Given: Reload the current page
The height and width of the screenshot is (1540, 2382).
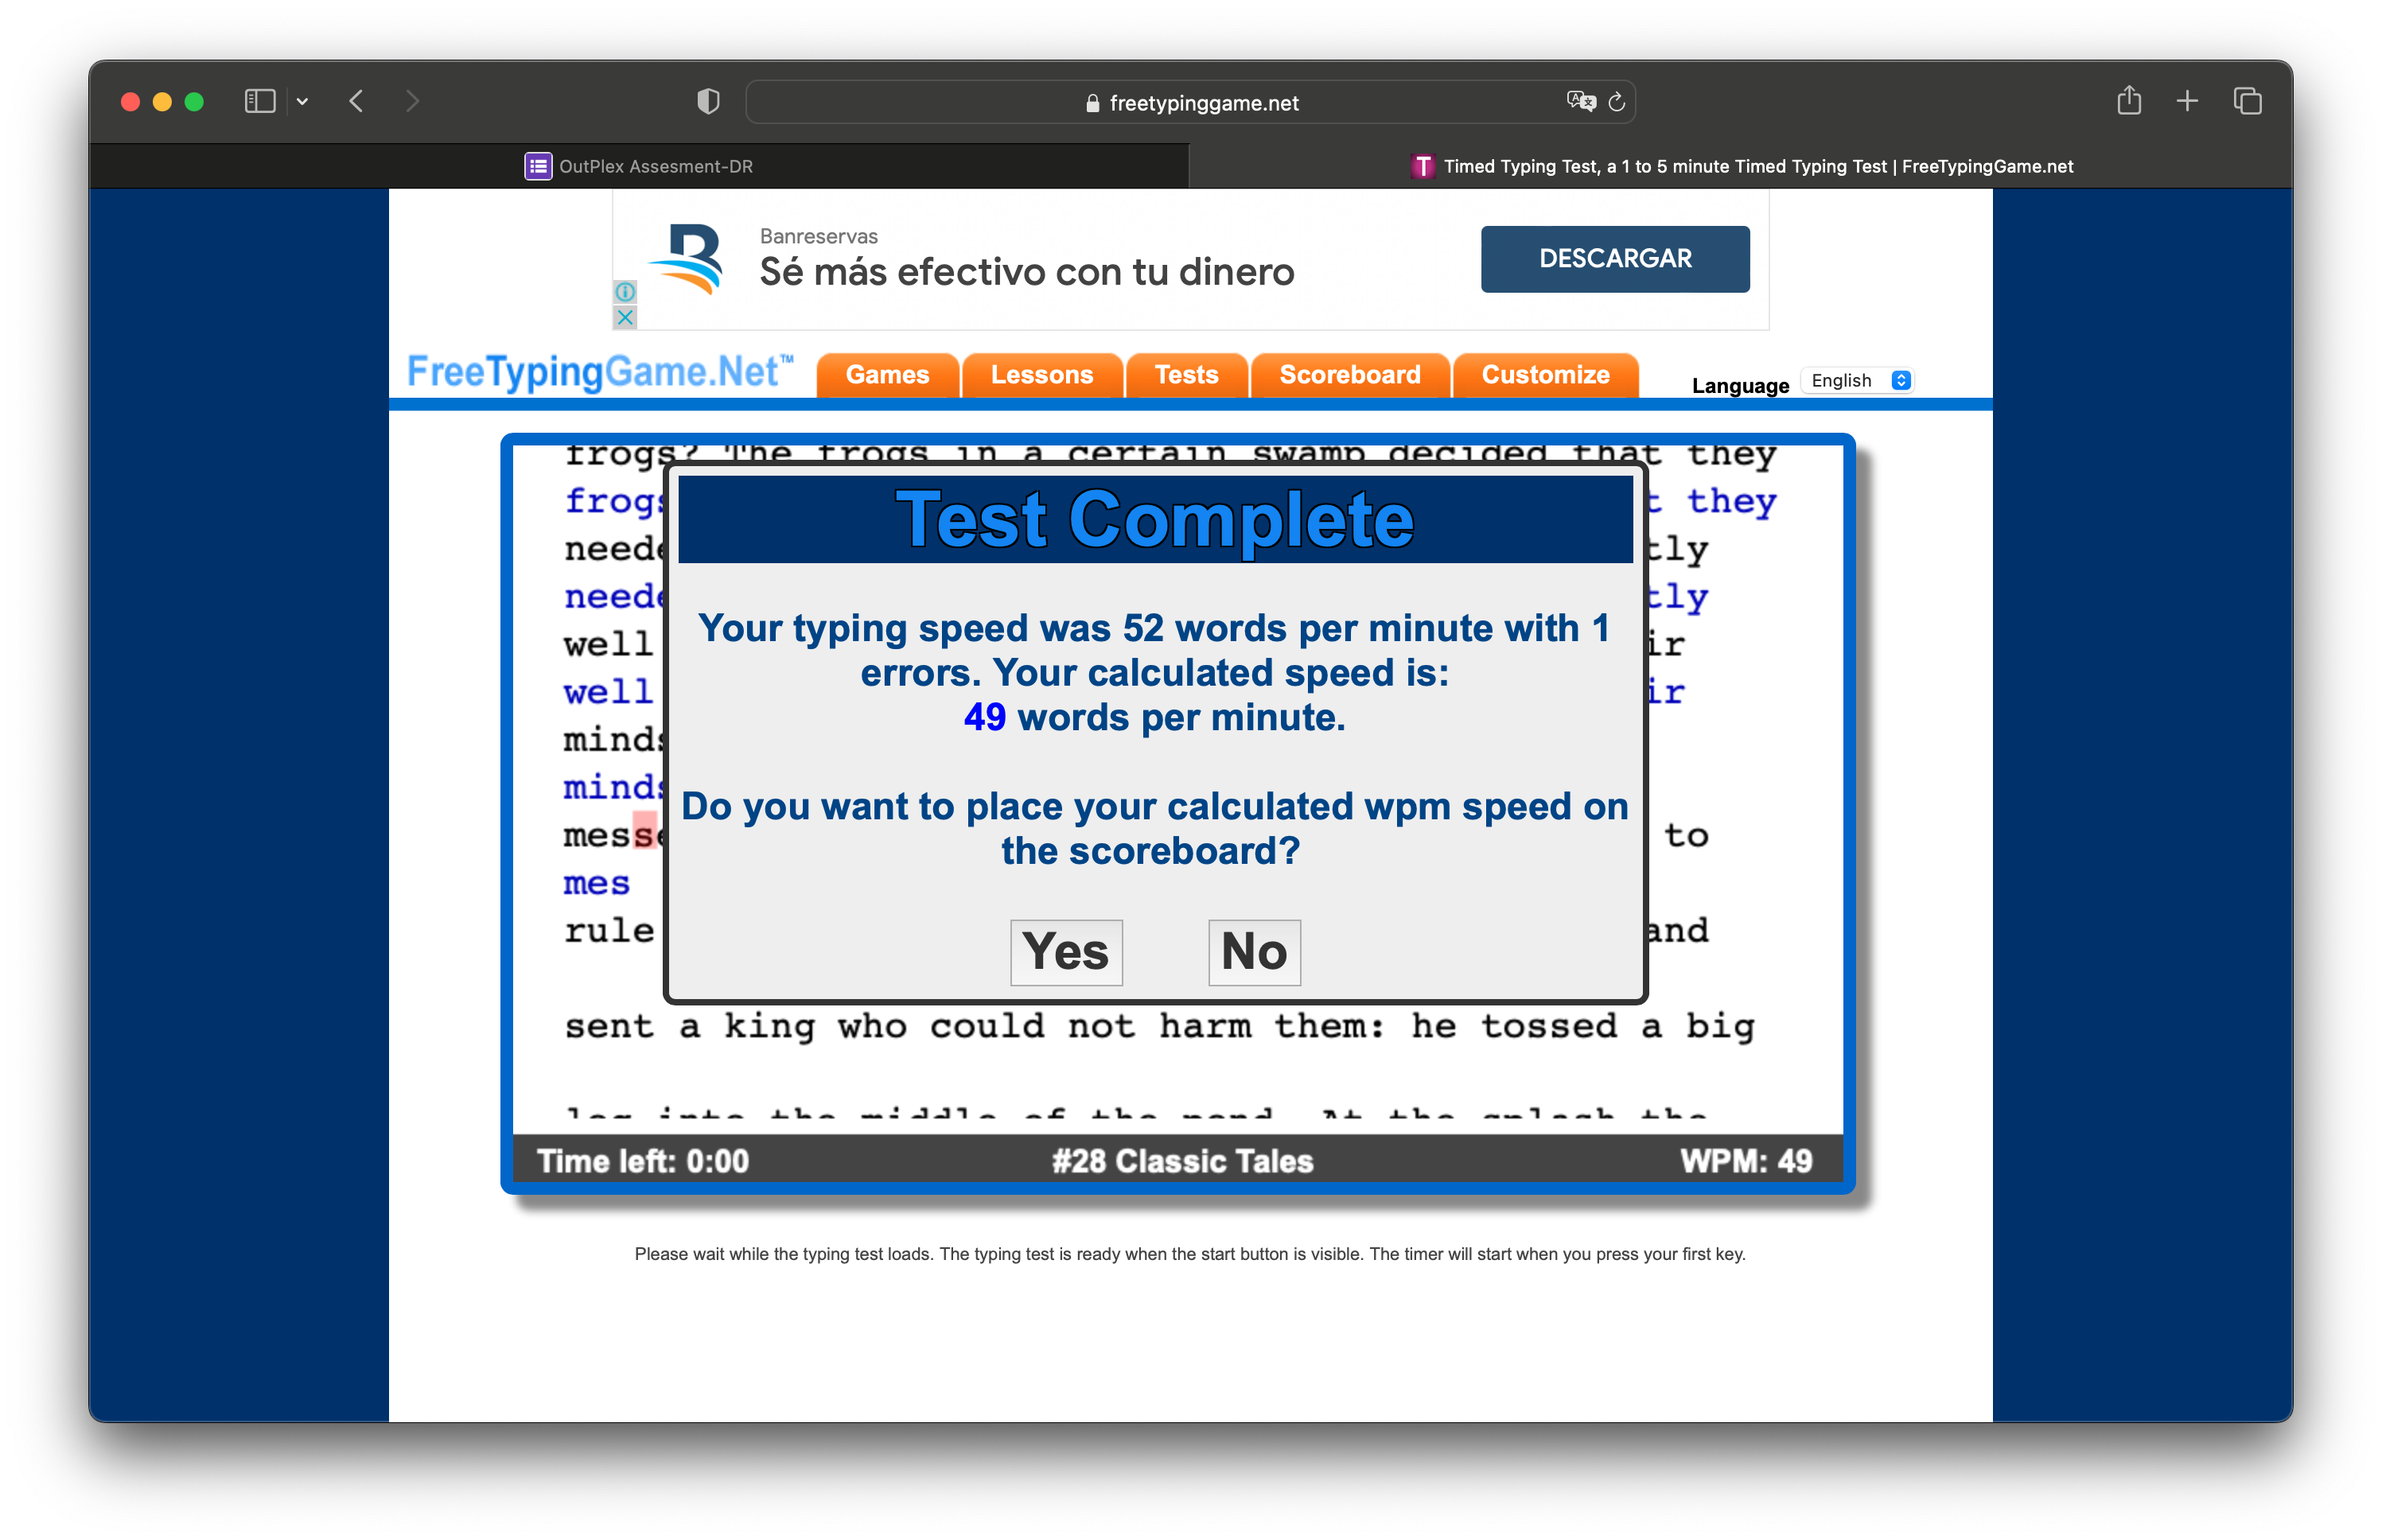Looking at the screenshot, I should coord(1616,102).
